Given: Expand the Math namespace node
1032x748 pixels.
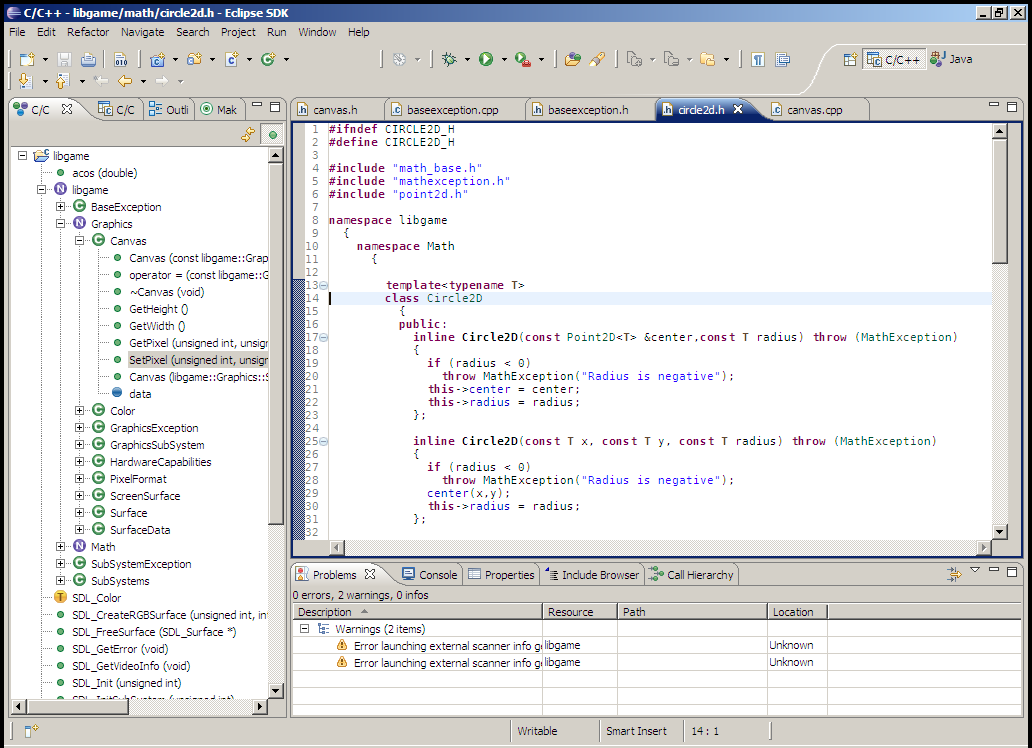Looking at the screenshot, I should pos(61,547).
